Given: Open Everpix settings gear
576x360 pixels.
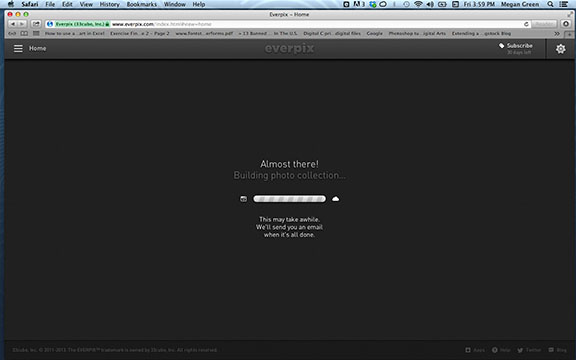Looking at the screenshot, I should 561,49.
